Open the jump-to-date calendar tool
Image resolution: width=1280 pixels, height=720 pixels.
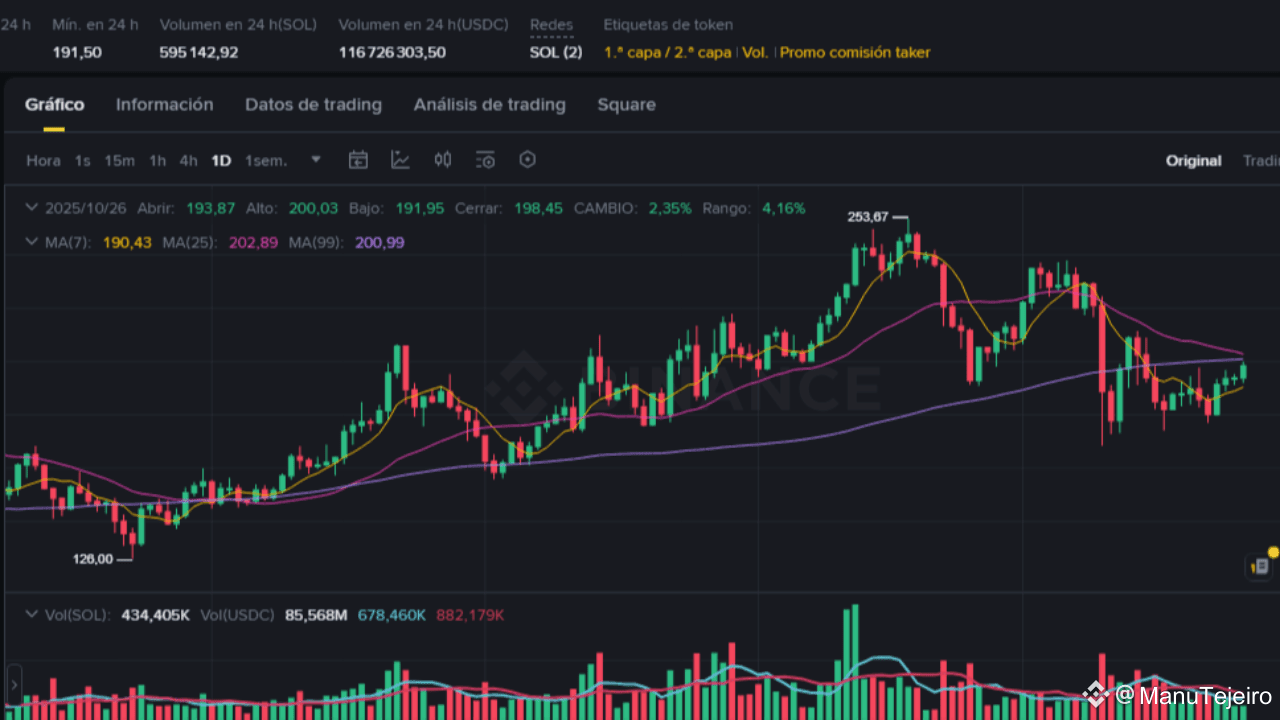[358, 160]
